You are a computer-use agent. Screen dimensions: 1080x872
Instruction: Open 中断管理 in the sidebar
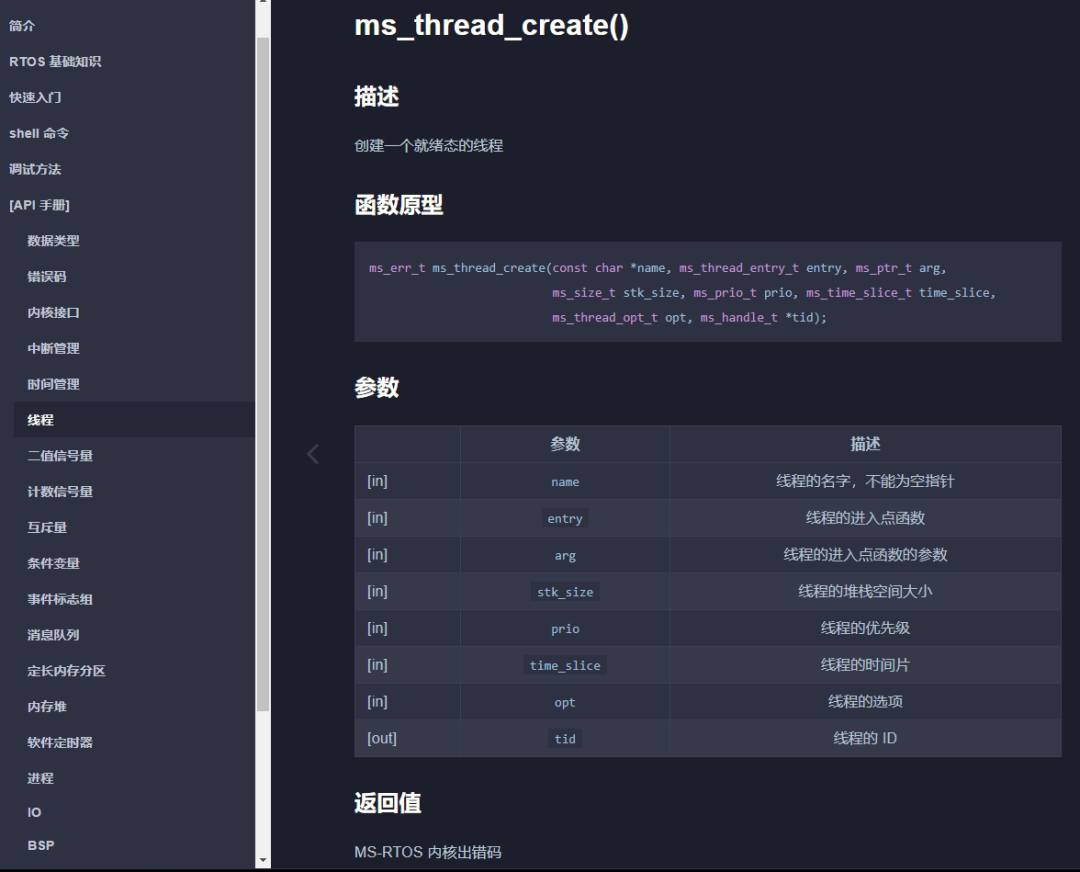(x=53, y=349)
